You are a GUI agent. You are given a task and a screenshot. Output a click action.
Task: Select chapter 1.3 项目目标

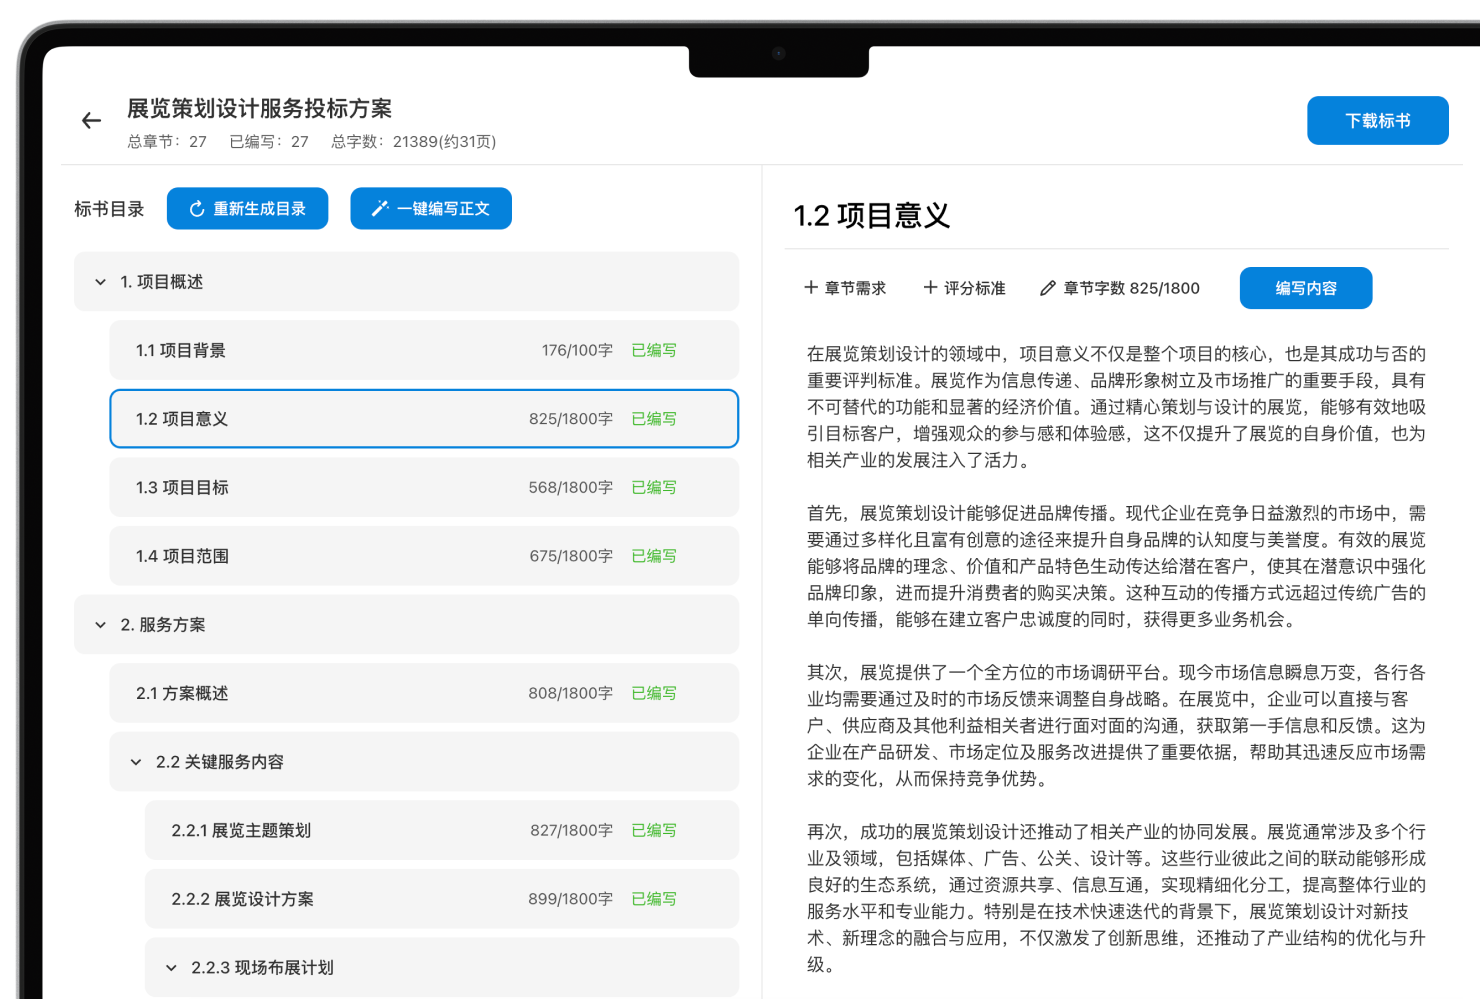point(424,488)
